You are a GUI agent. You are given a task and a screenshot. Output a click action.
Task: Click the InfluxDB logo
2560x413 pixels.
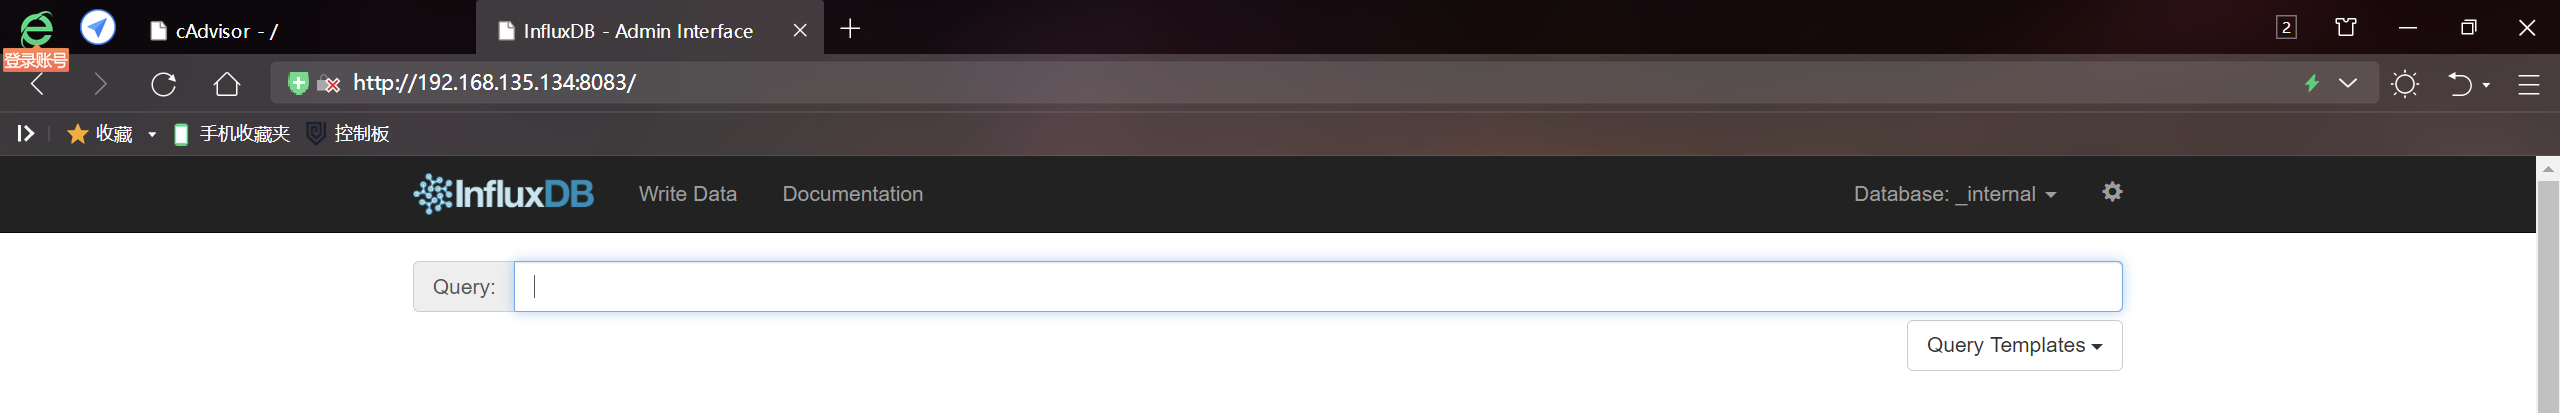coord(504,194)
